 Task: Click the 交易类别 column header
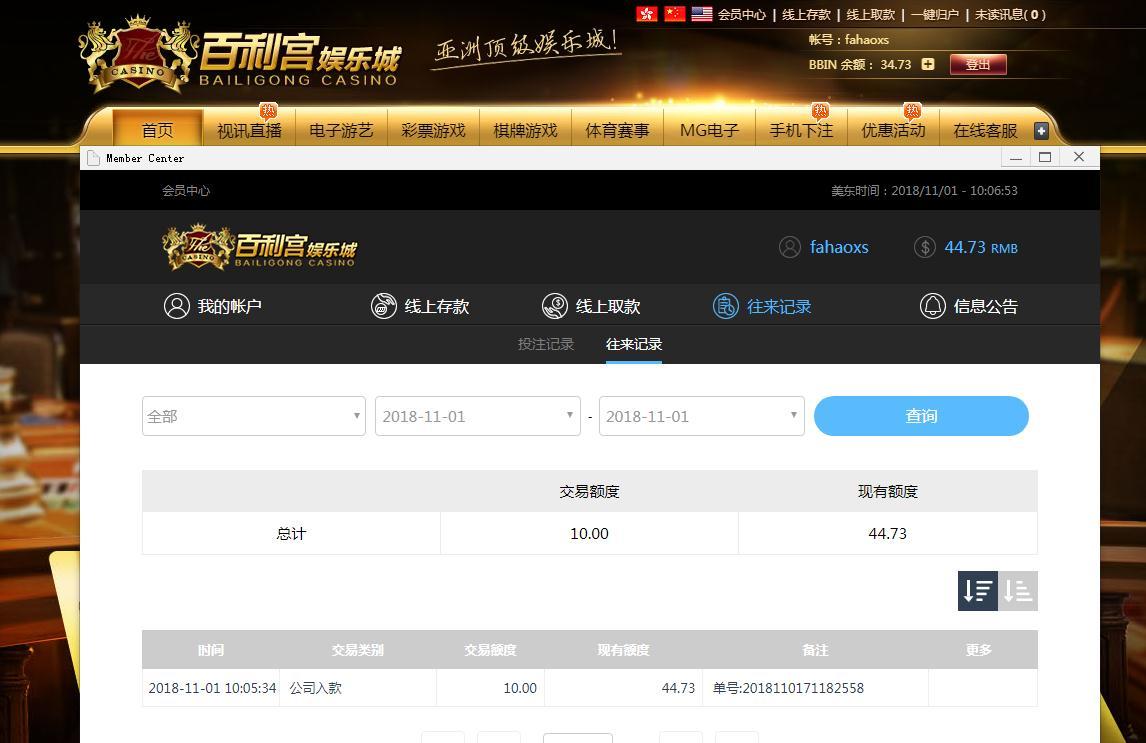357,649
